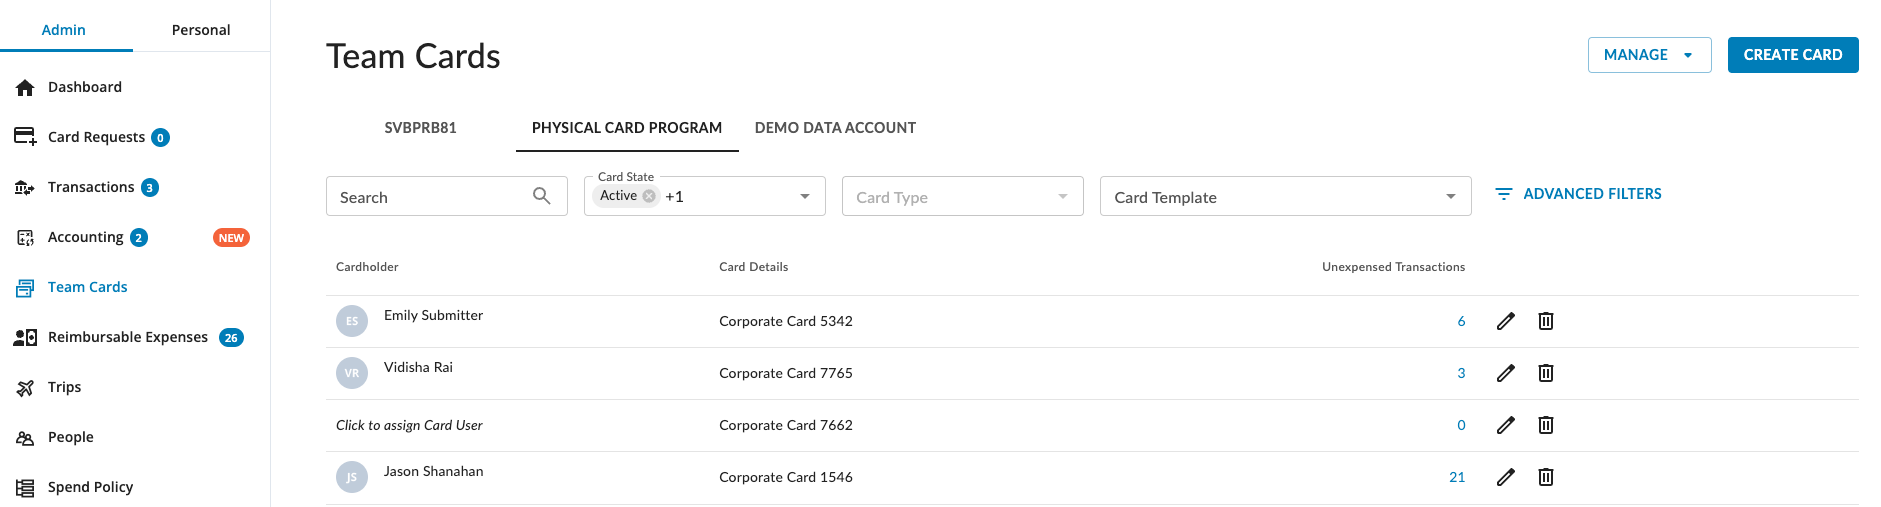Click the search magnifier icon

541,196
